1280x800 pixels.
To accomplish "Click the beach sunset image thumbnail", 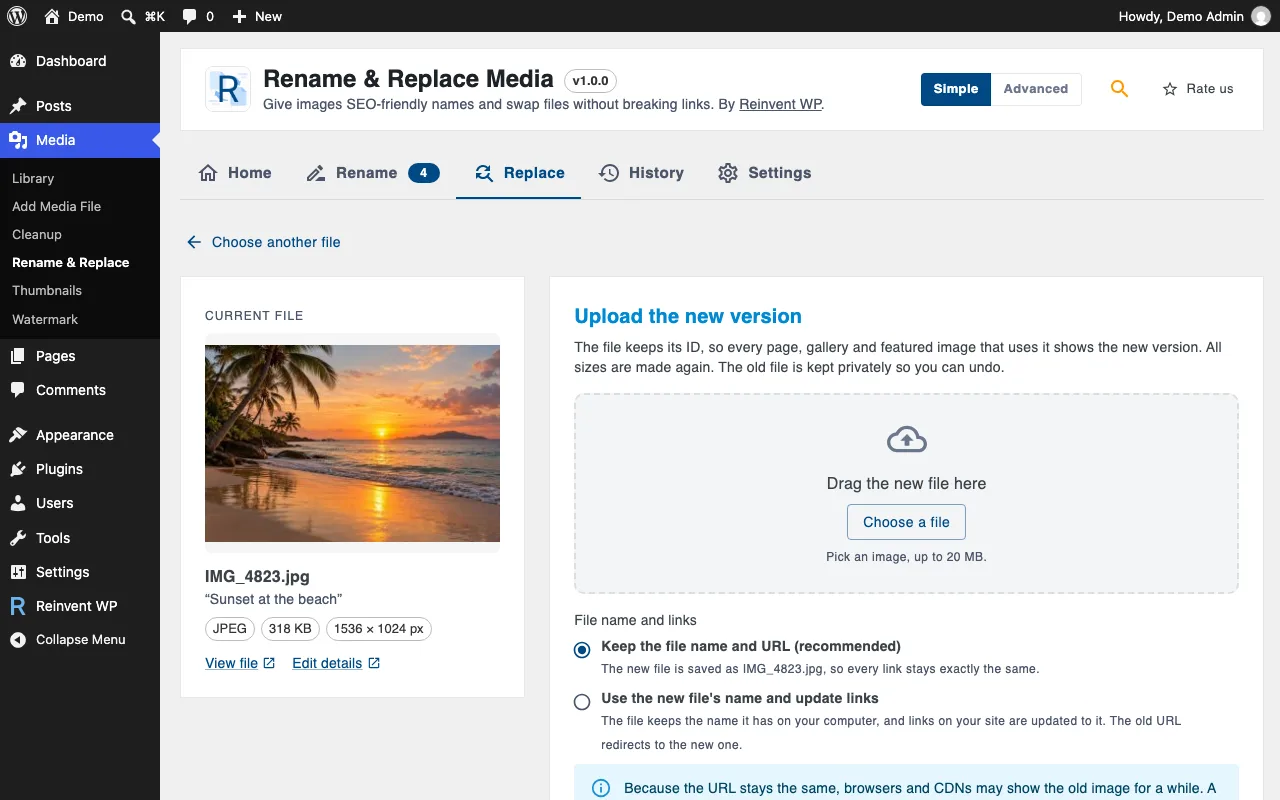I will click(x=352, y=443).
